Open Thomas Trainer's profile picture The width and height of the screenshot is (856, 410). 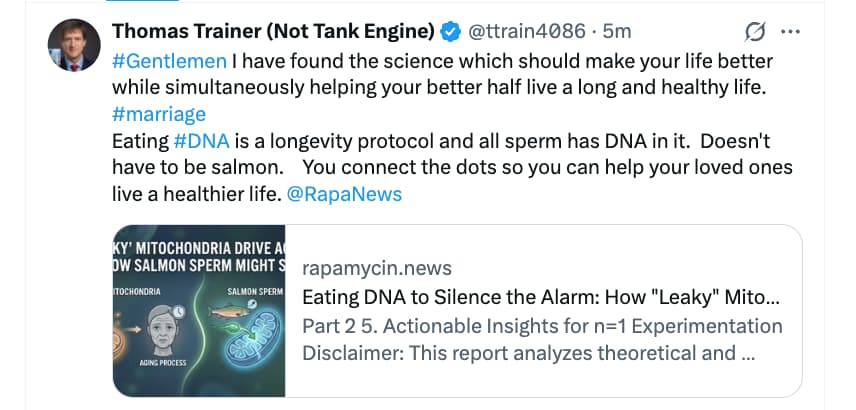click(x=72, y=44)
